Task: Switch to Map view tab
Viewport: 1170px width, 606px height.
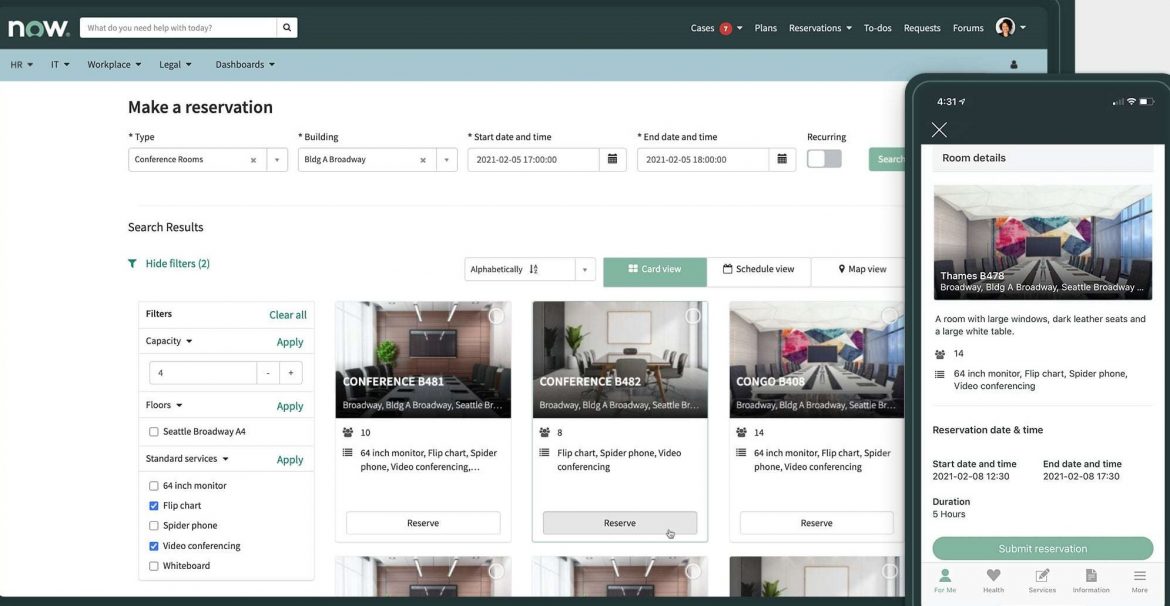Action: [861, 270]
